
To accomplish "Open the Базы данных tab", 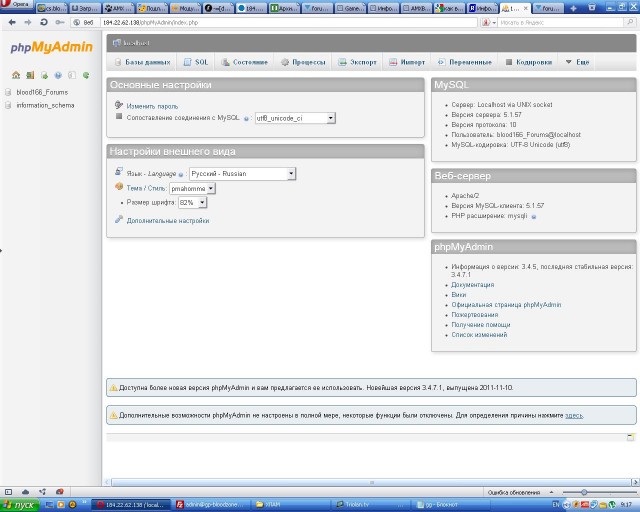I will [x=142, y=62].
